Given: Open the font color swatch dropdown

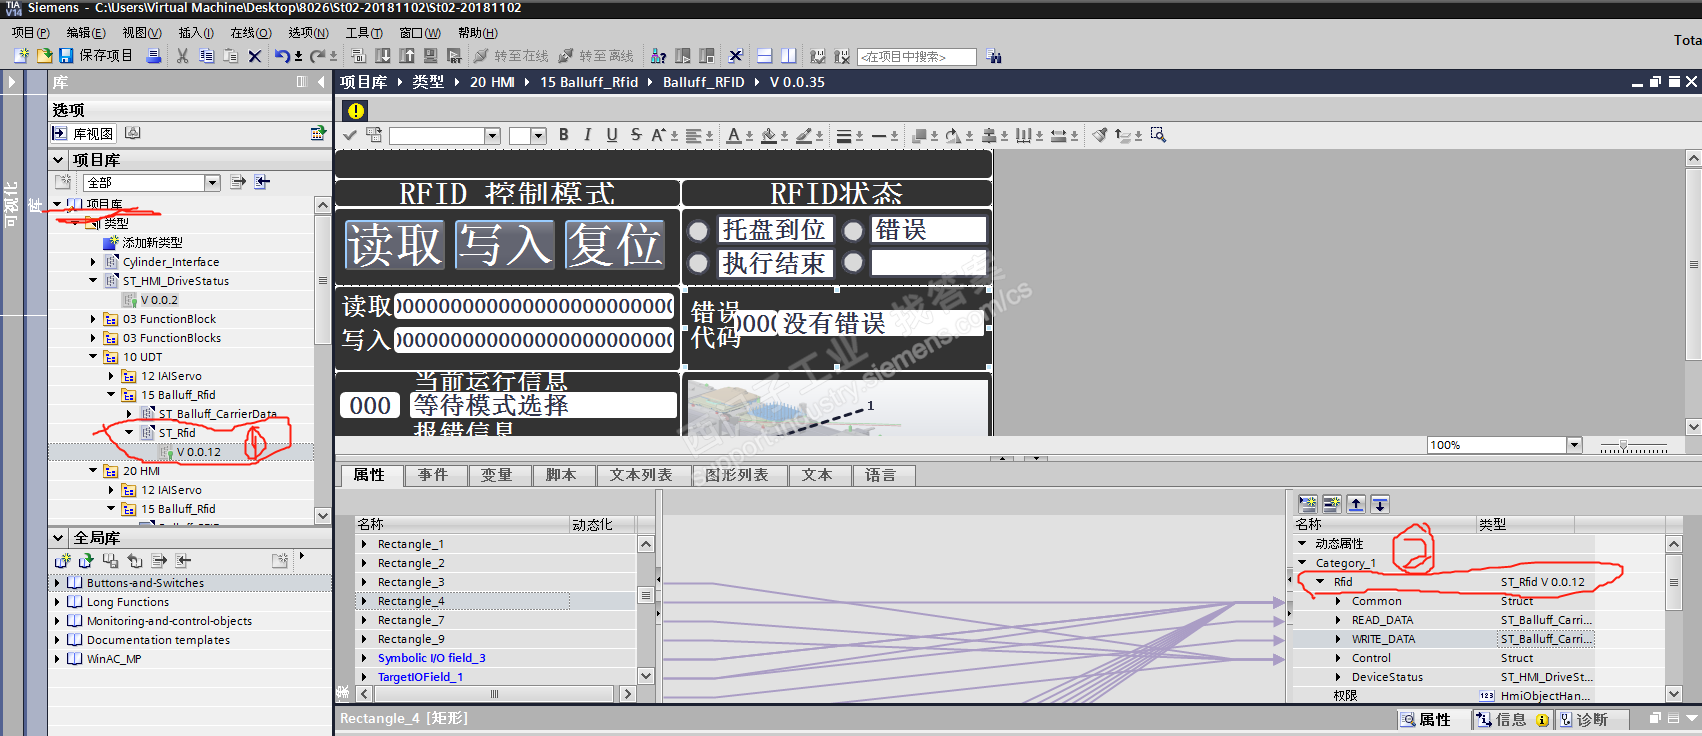Looking at the screenshot, I should [x=740, y=135].
